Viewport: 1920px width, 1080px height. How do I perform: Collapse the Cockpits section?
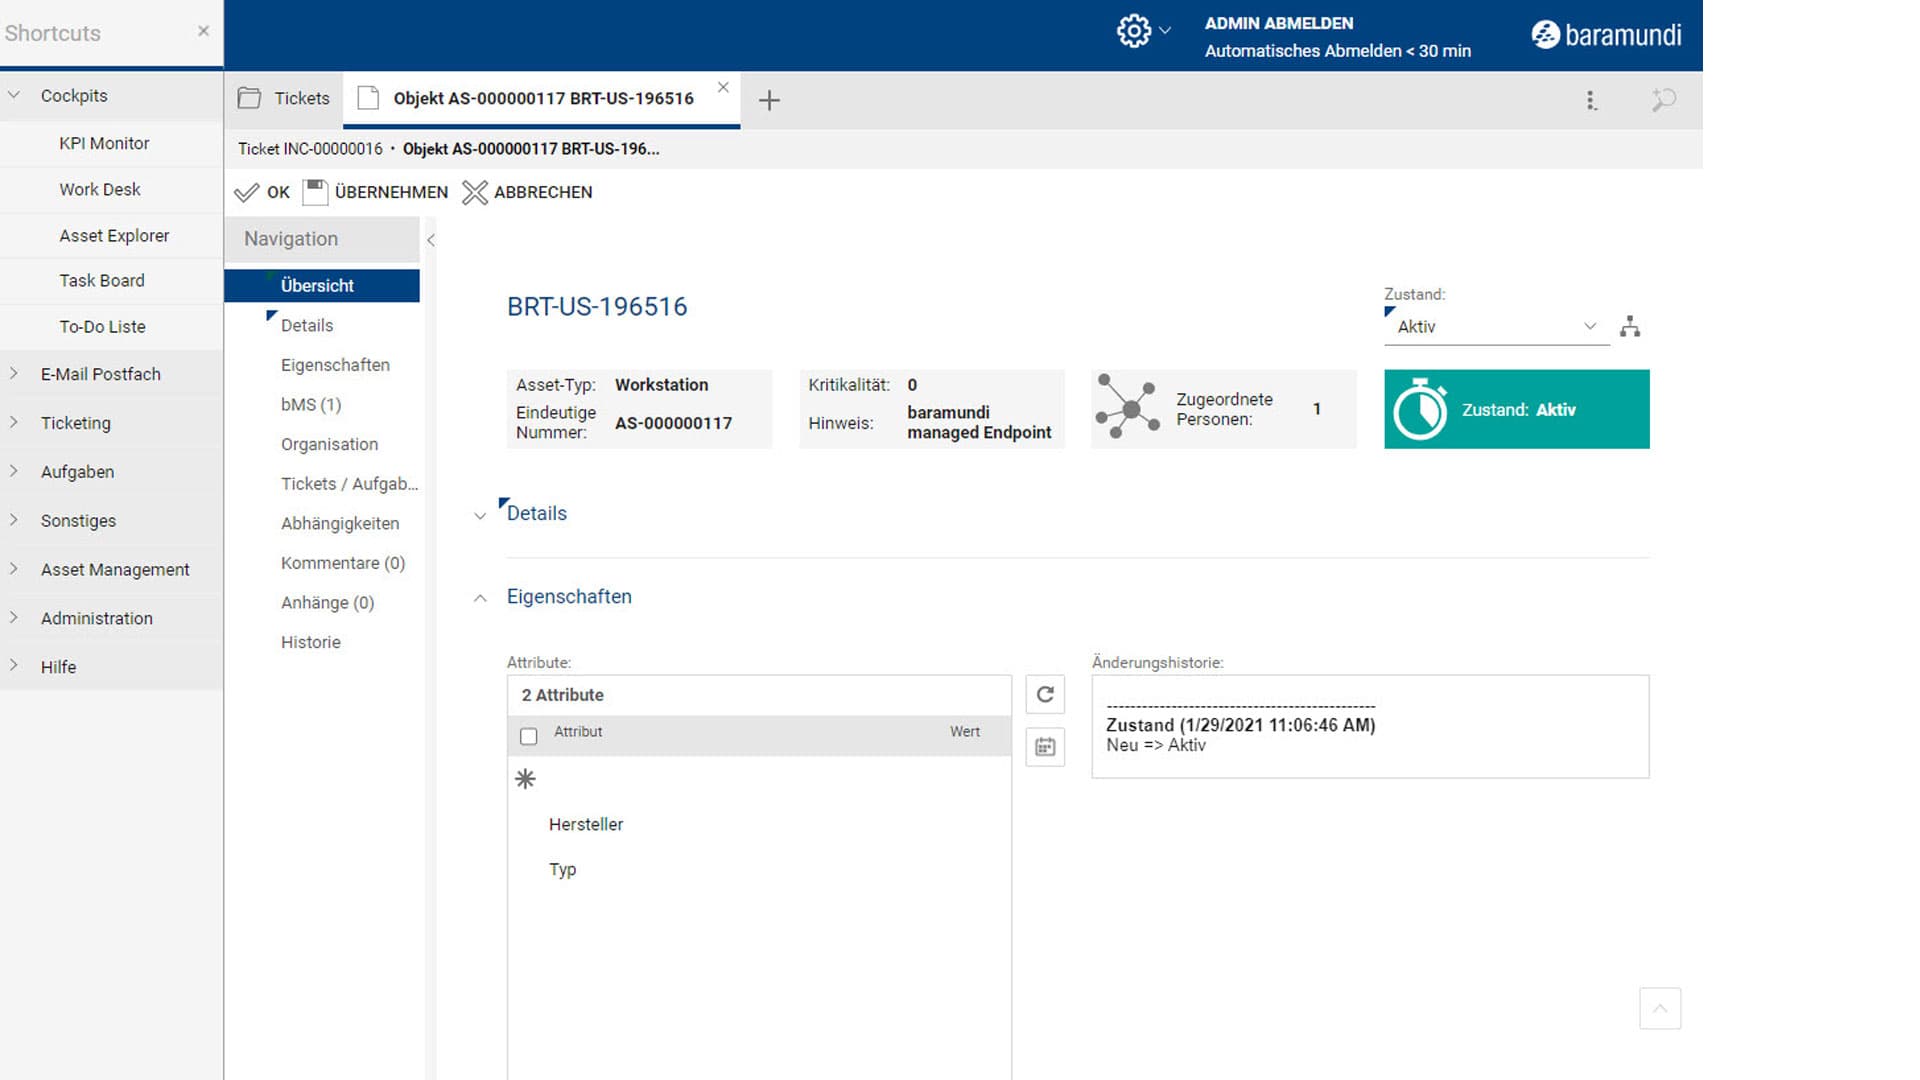click(14, 96)
